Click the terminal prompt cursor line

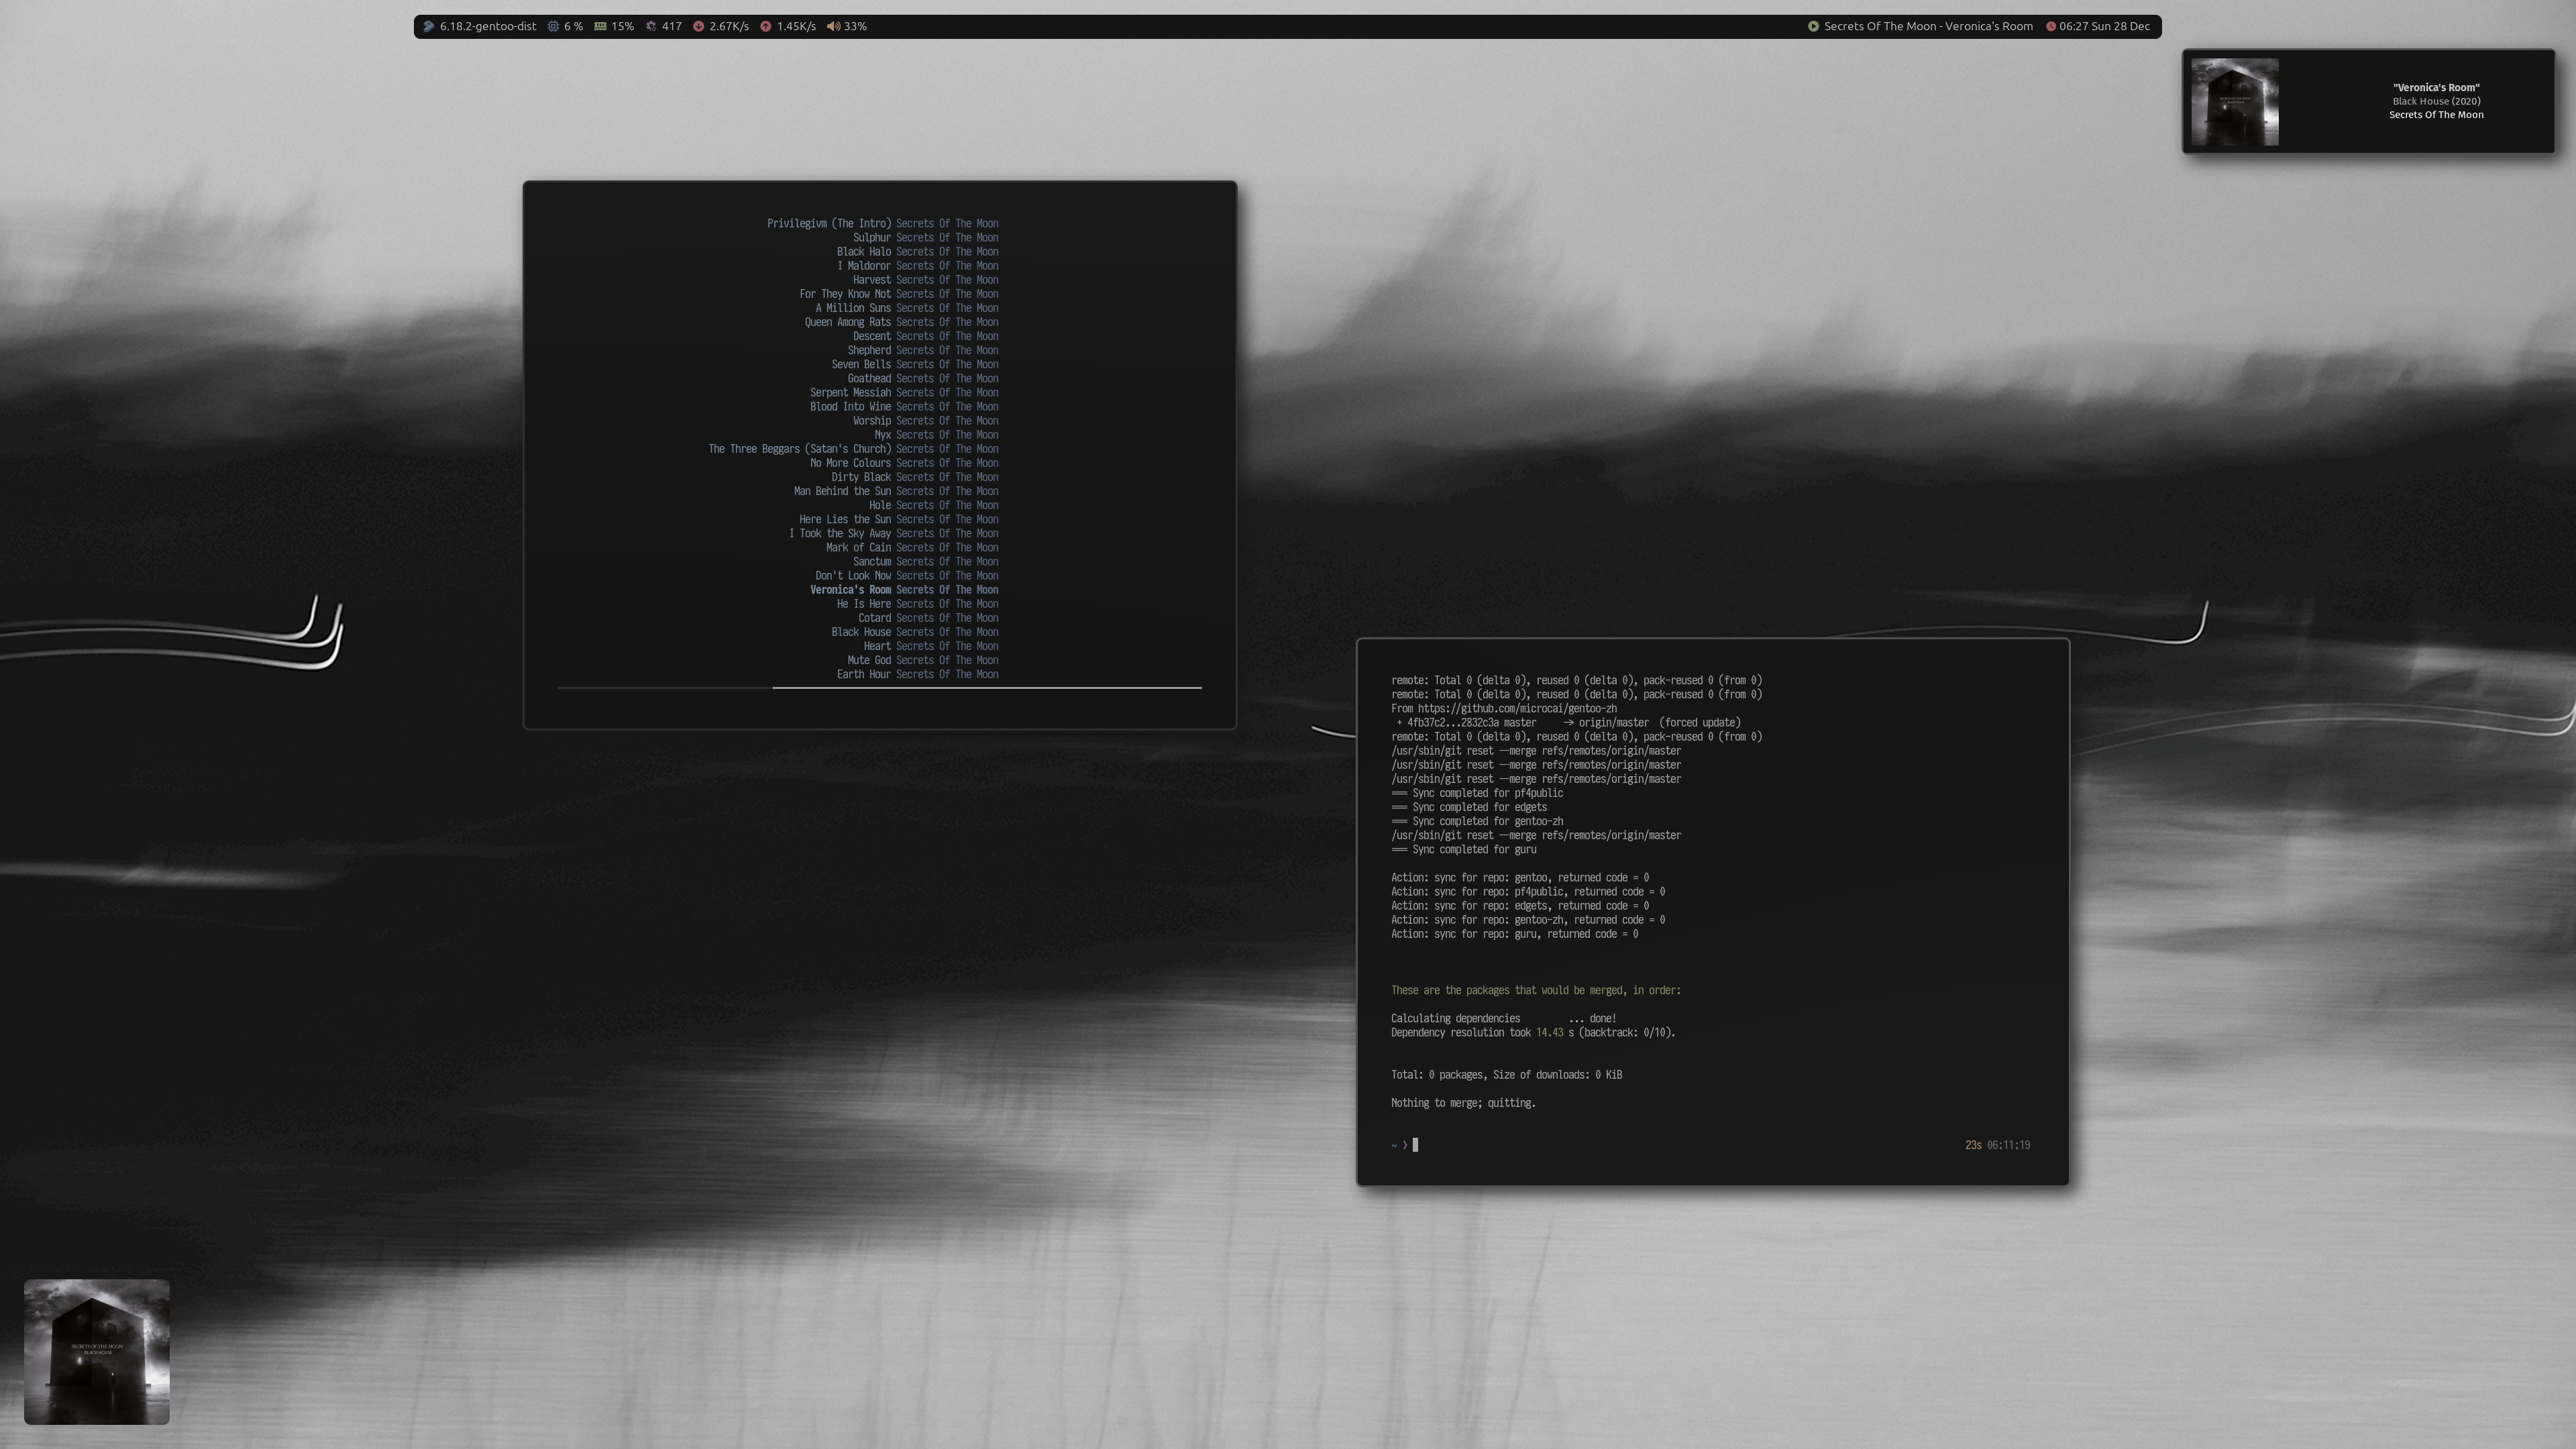click(1415, 1146)
